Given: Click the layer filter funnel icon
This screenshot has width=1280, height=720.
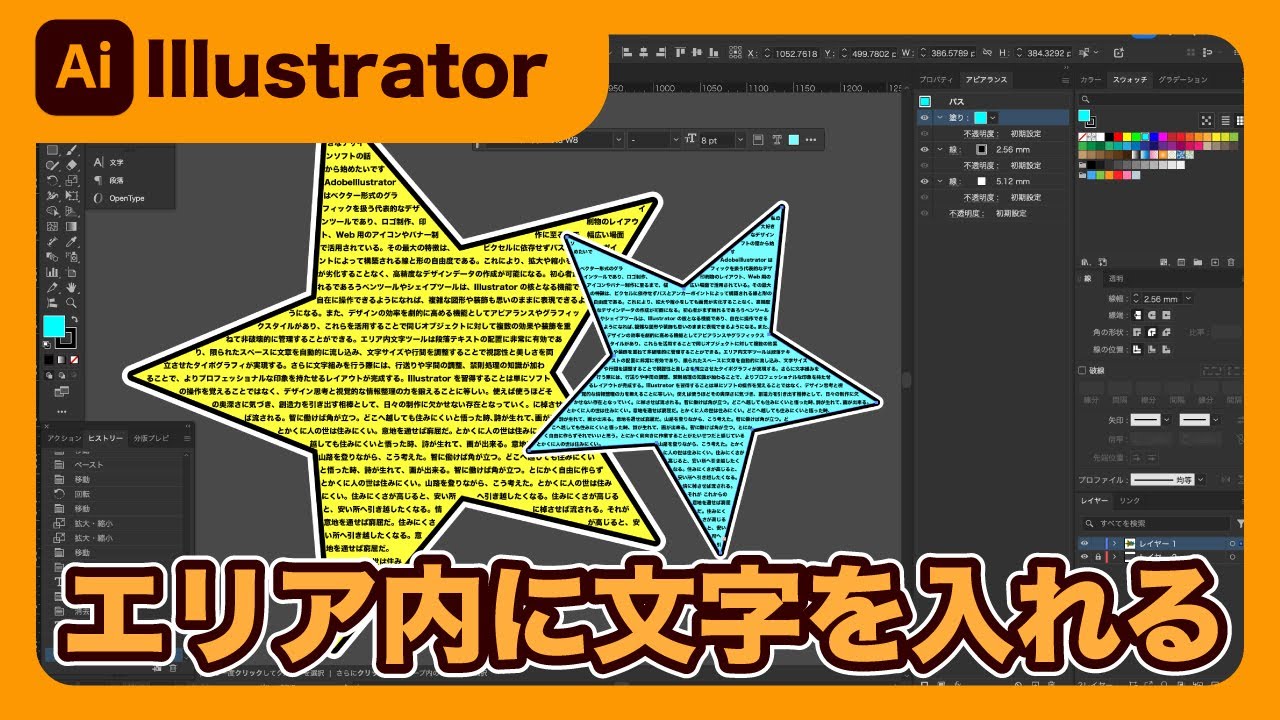Looking at the screenshot, I should 1241,524.
